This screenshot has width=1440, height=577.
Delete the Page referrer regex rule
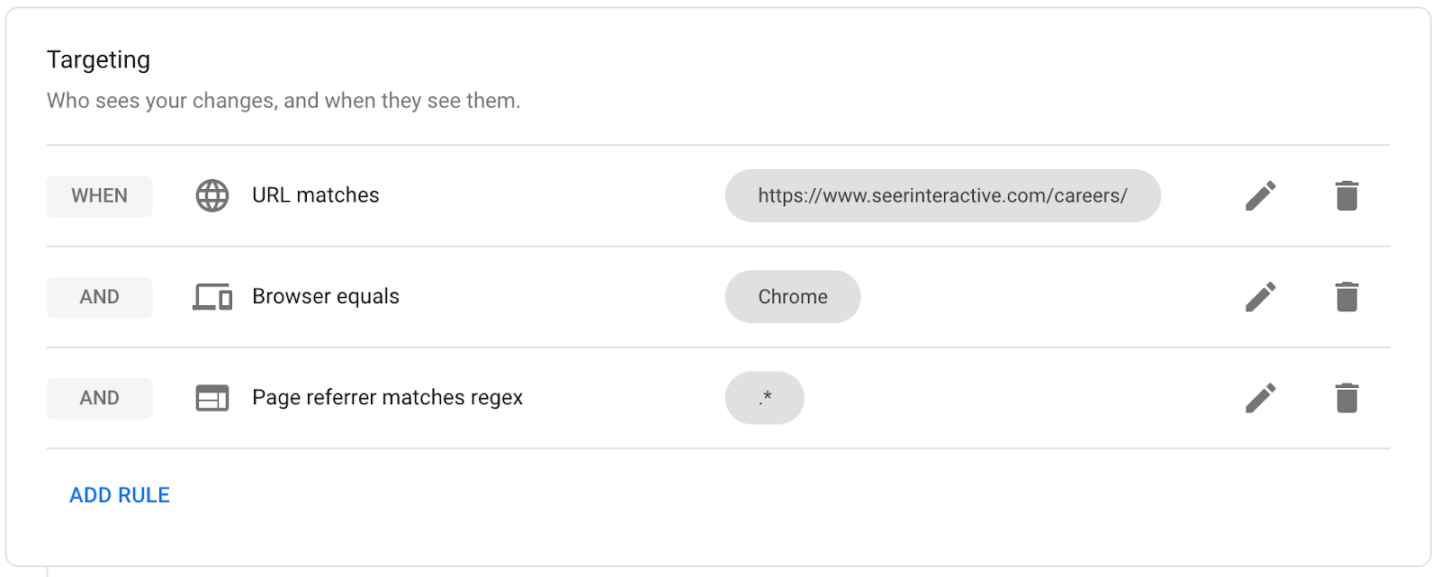(x=1347, y=398)
